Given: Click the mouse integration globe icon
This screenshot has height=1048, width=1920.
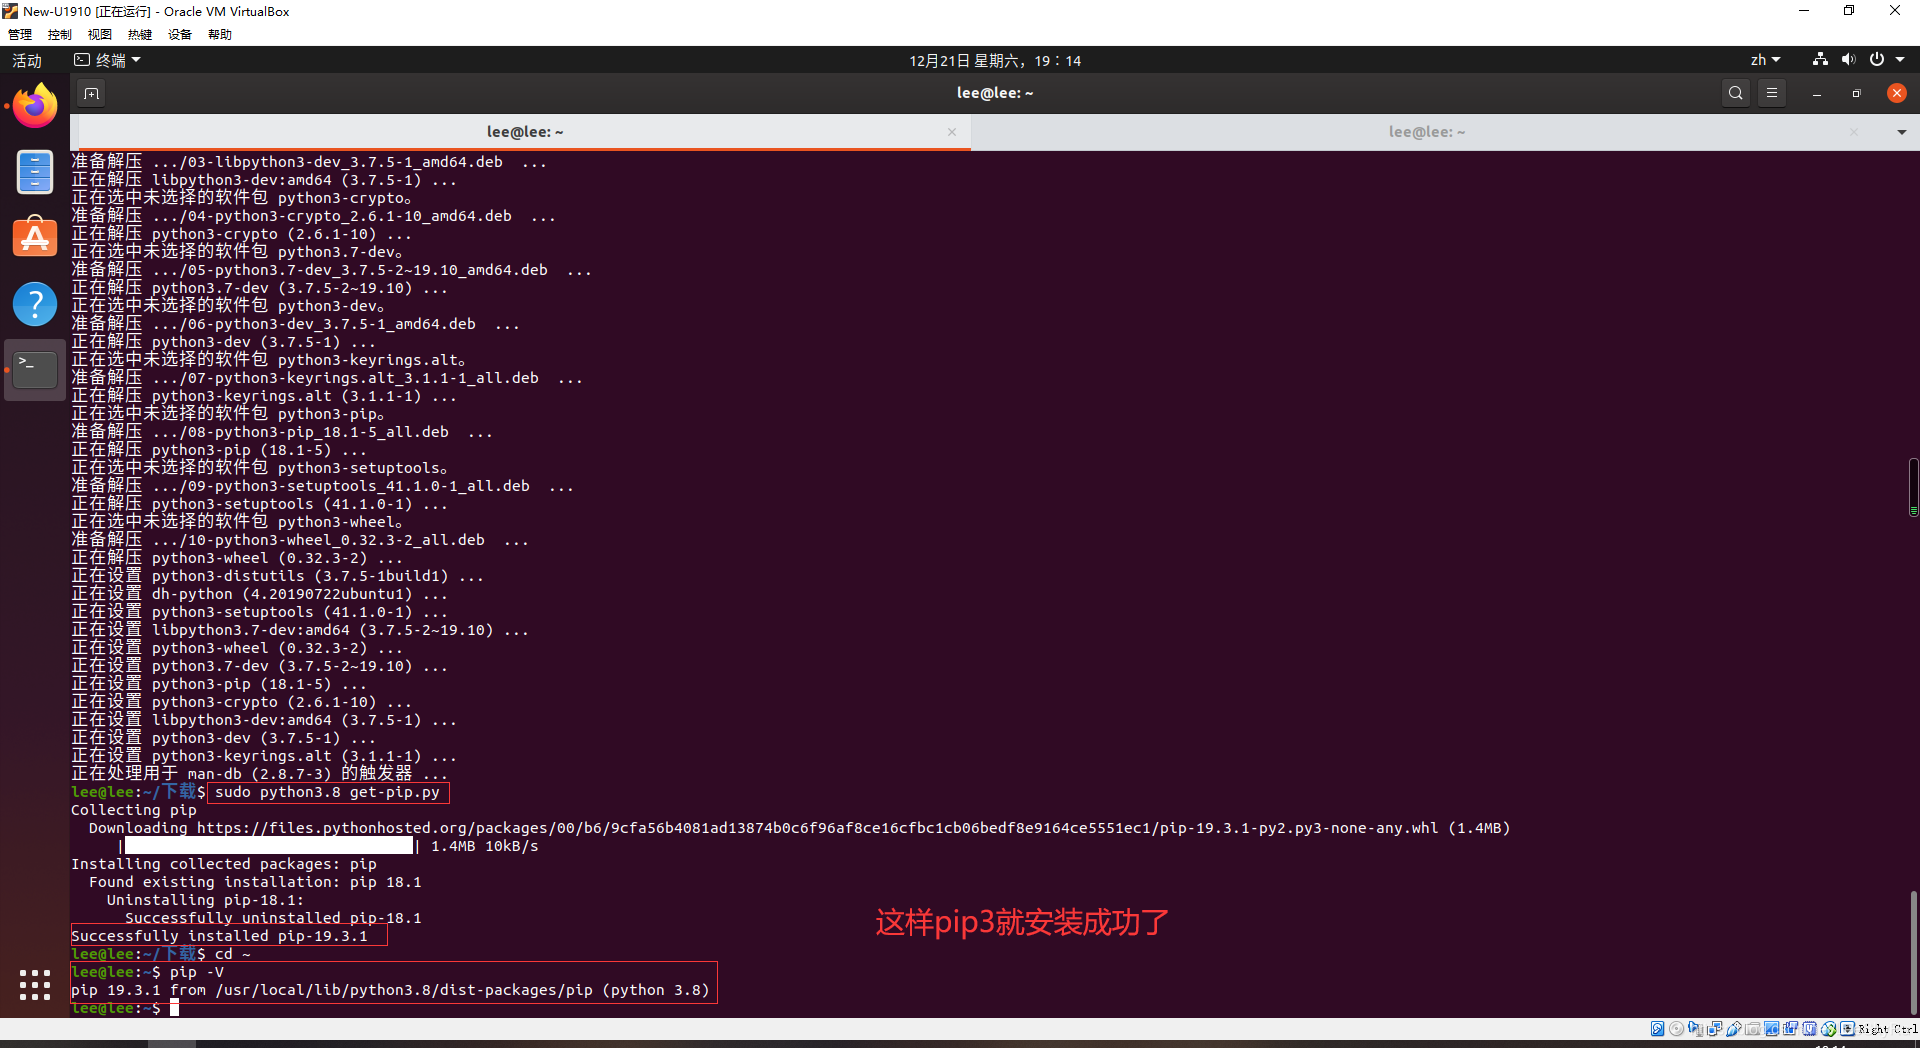Looking at the screenshot, I should 1828,1028.
